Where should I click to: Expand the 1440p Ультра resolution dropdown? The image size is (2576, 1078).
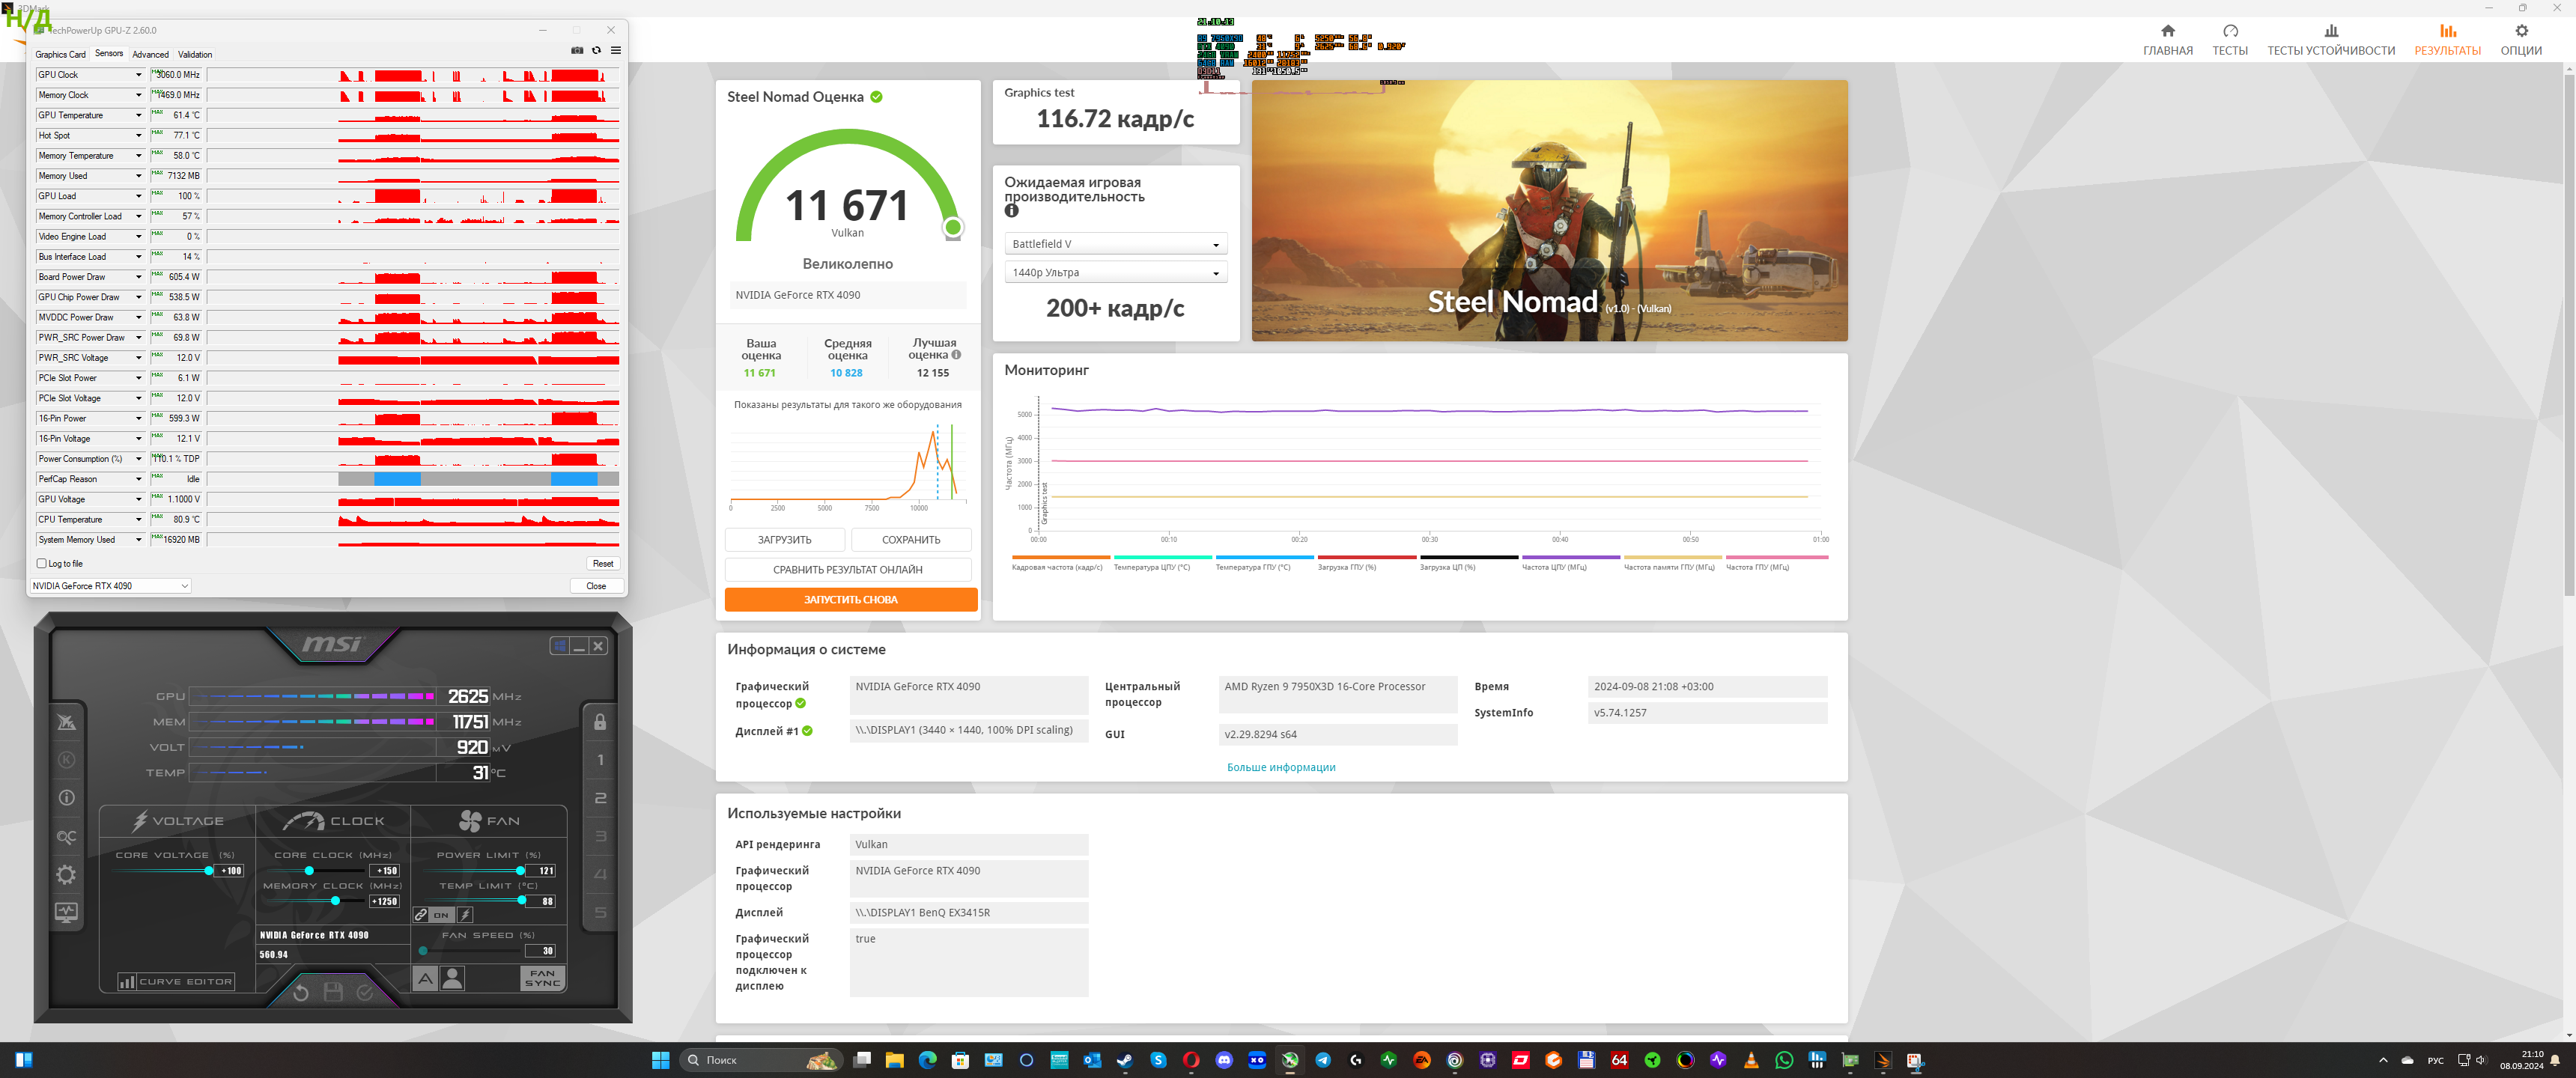tap(1115, 272)
